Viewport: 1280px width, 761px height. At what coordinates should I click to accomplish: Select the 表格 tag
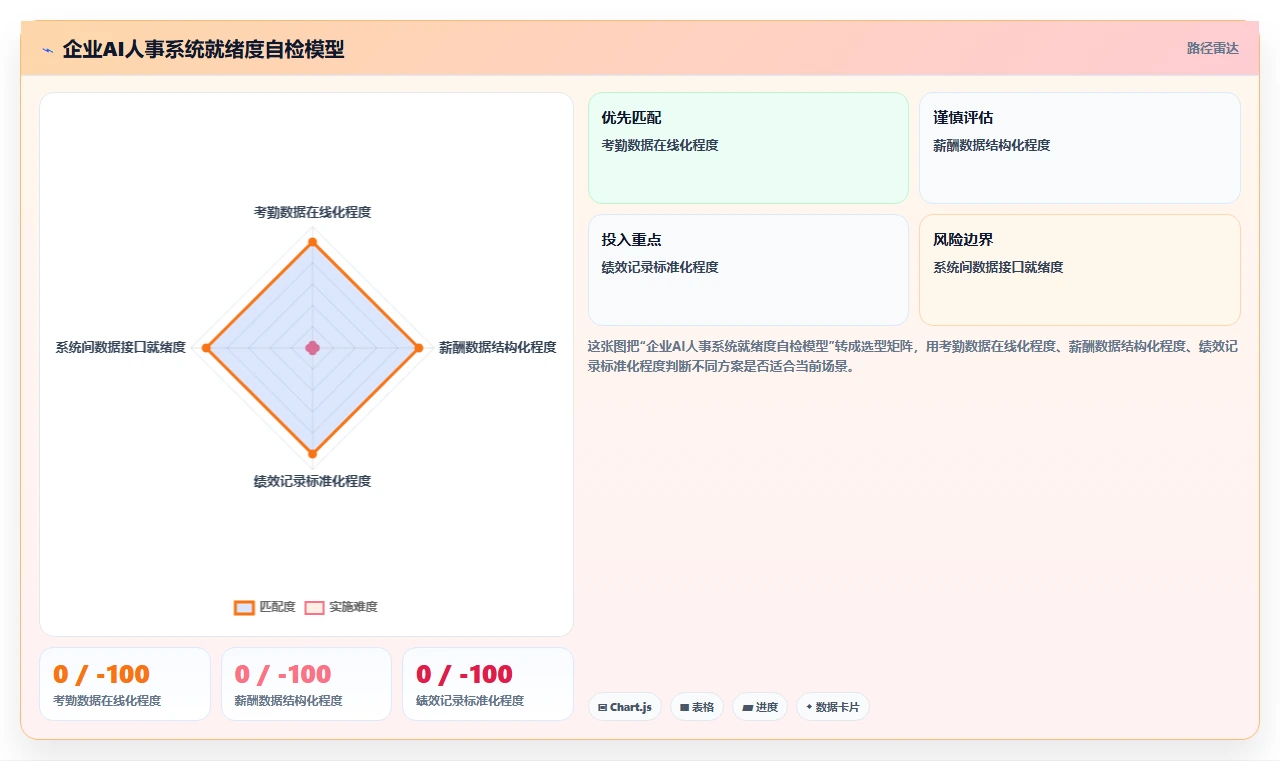click(697, 707)
